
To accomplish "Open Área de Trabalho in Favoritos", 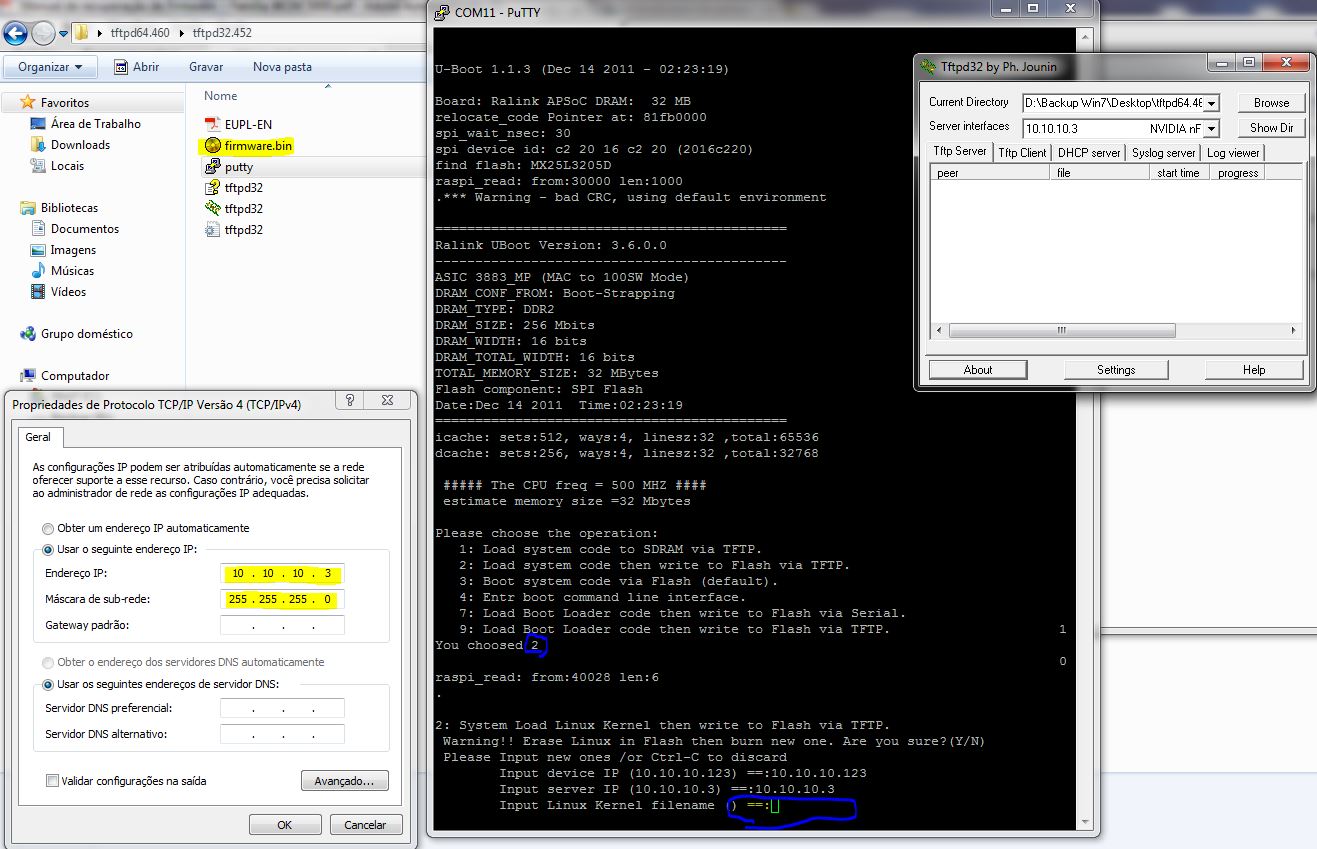I will 96,124.
